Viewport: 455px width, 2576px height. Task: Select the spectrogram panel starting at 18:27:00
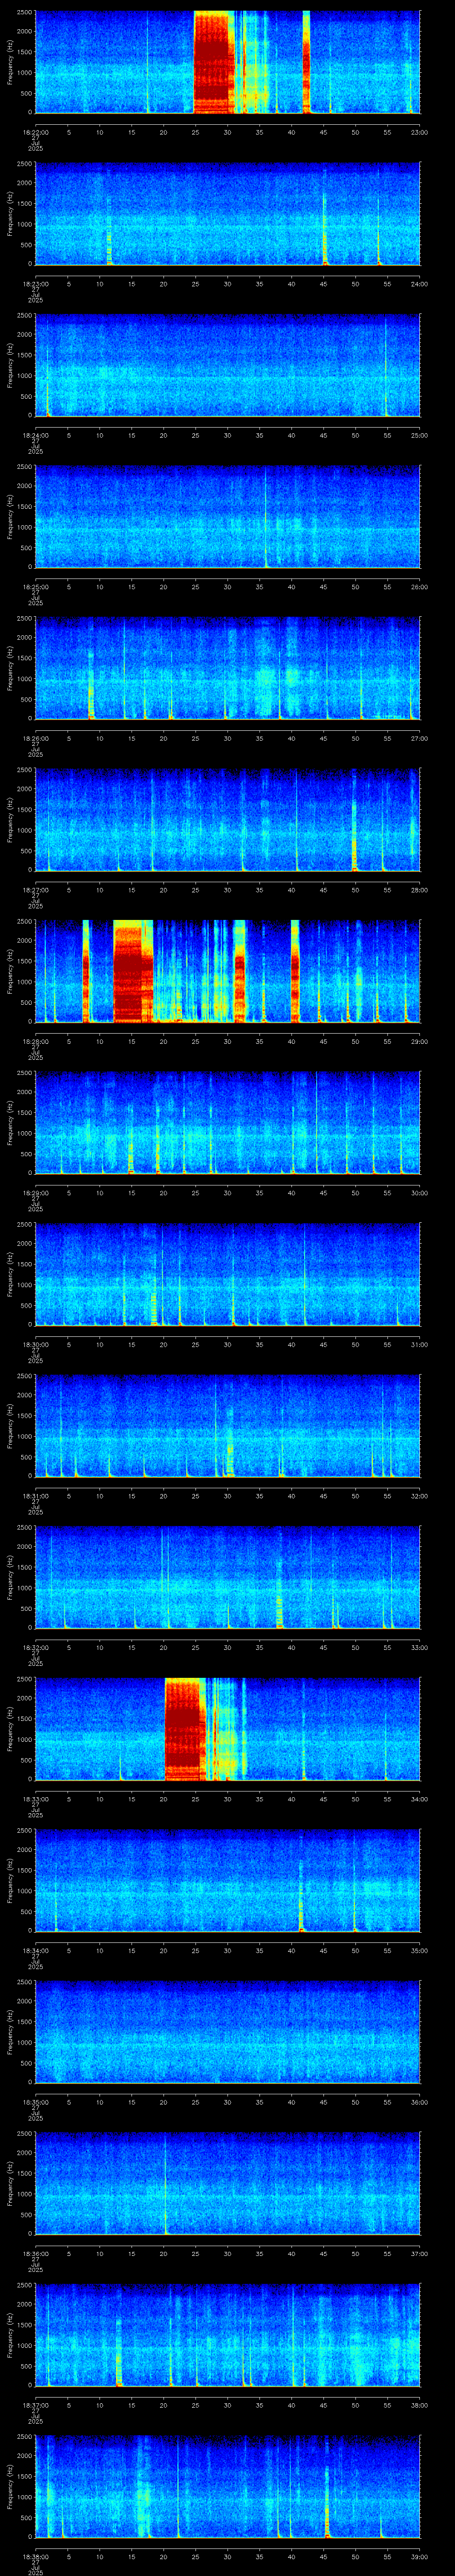228,820
